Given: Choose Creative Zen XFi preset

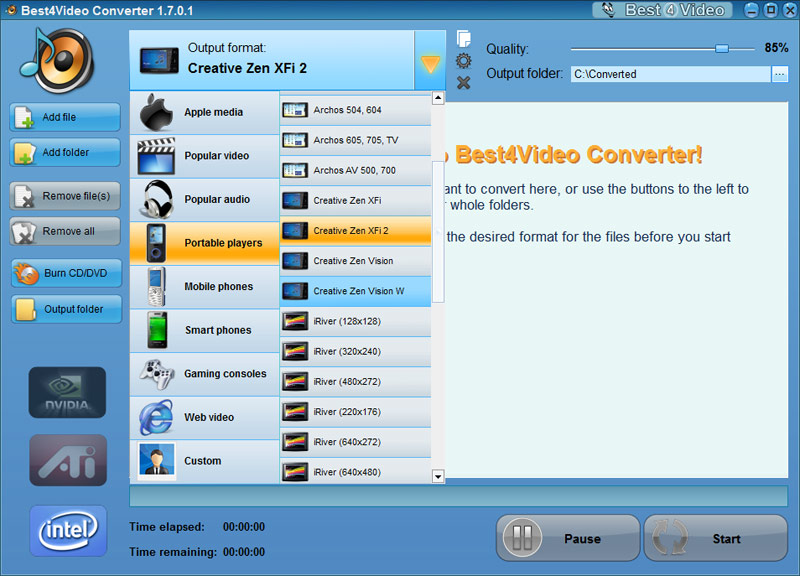Looking at the screenshot, I should click(x=356, y=201).
